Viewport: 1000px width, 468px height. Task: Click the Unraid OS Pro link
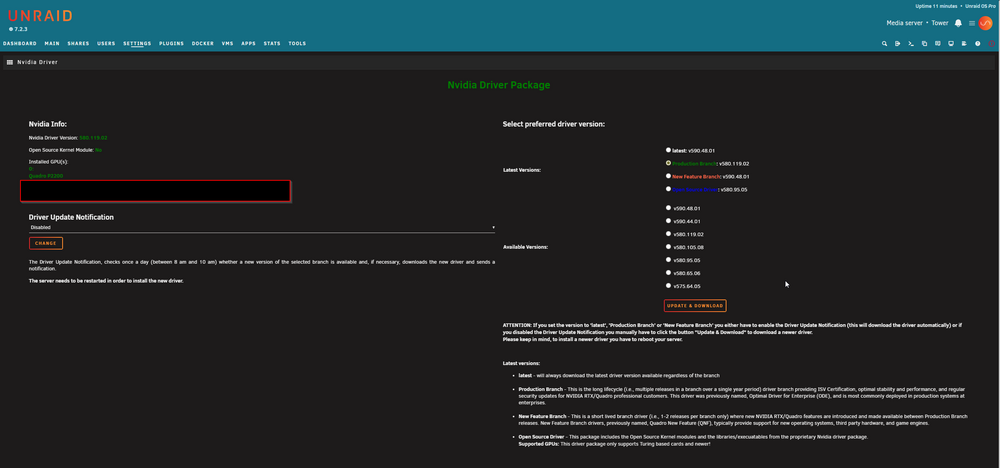click(x=981, y=6)
